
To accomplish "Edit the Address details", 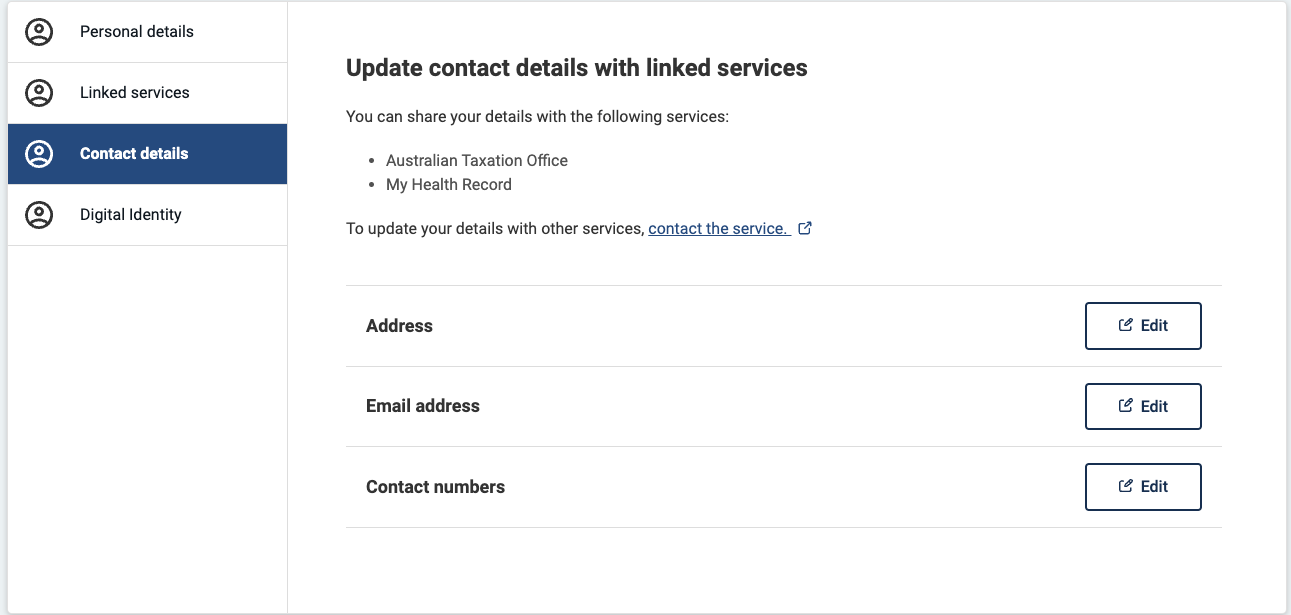I will click(1143, 326).
